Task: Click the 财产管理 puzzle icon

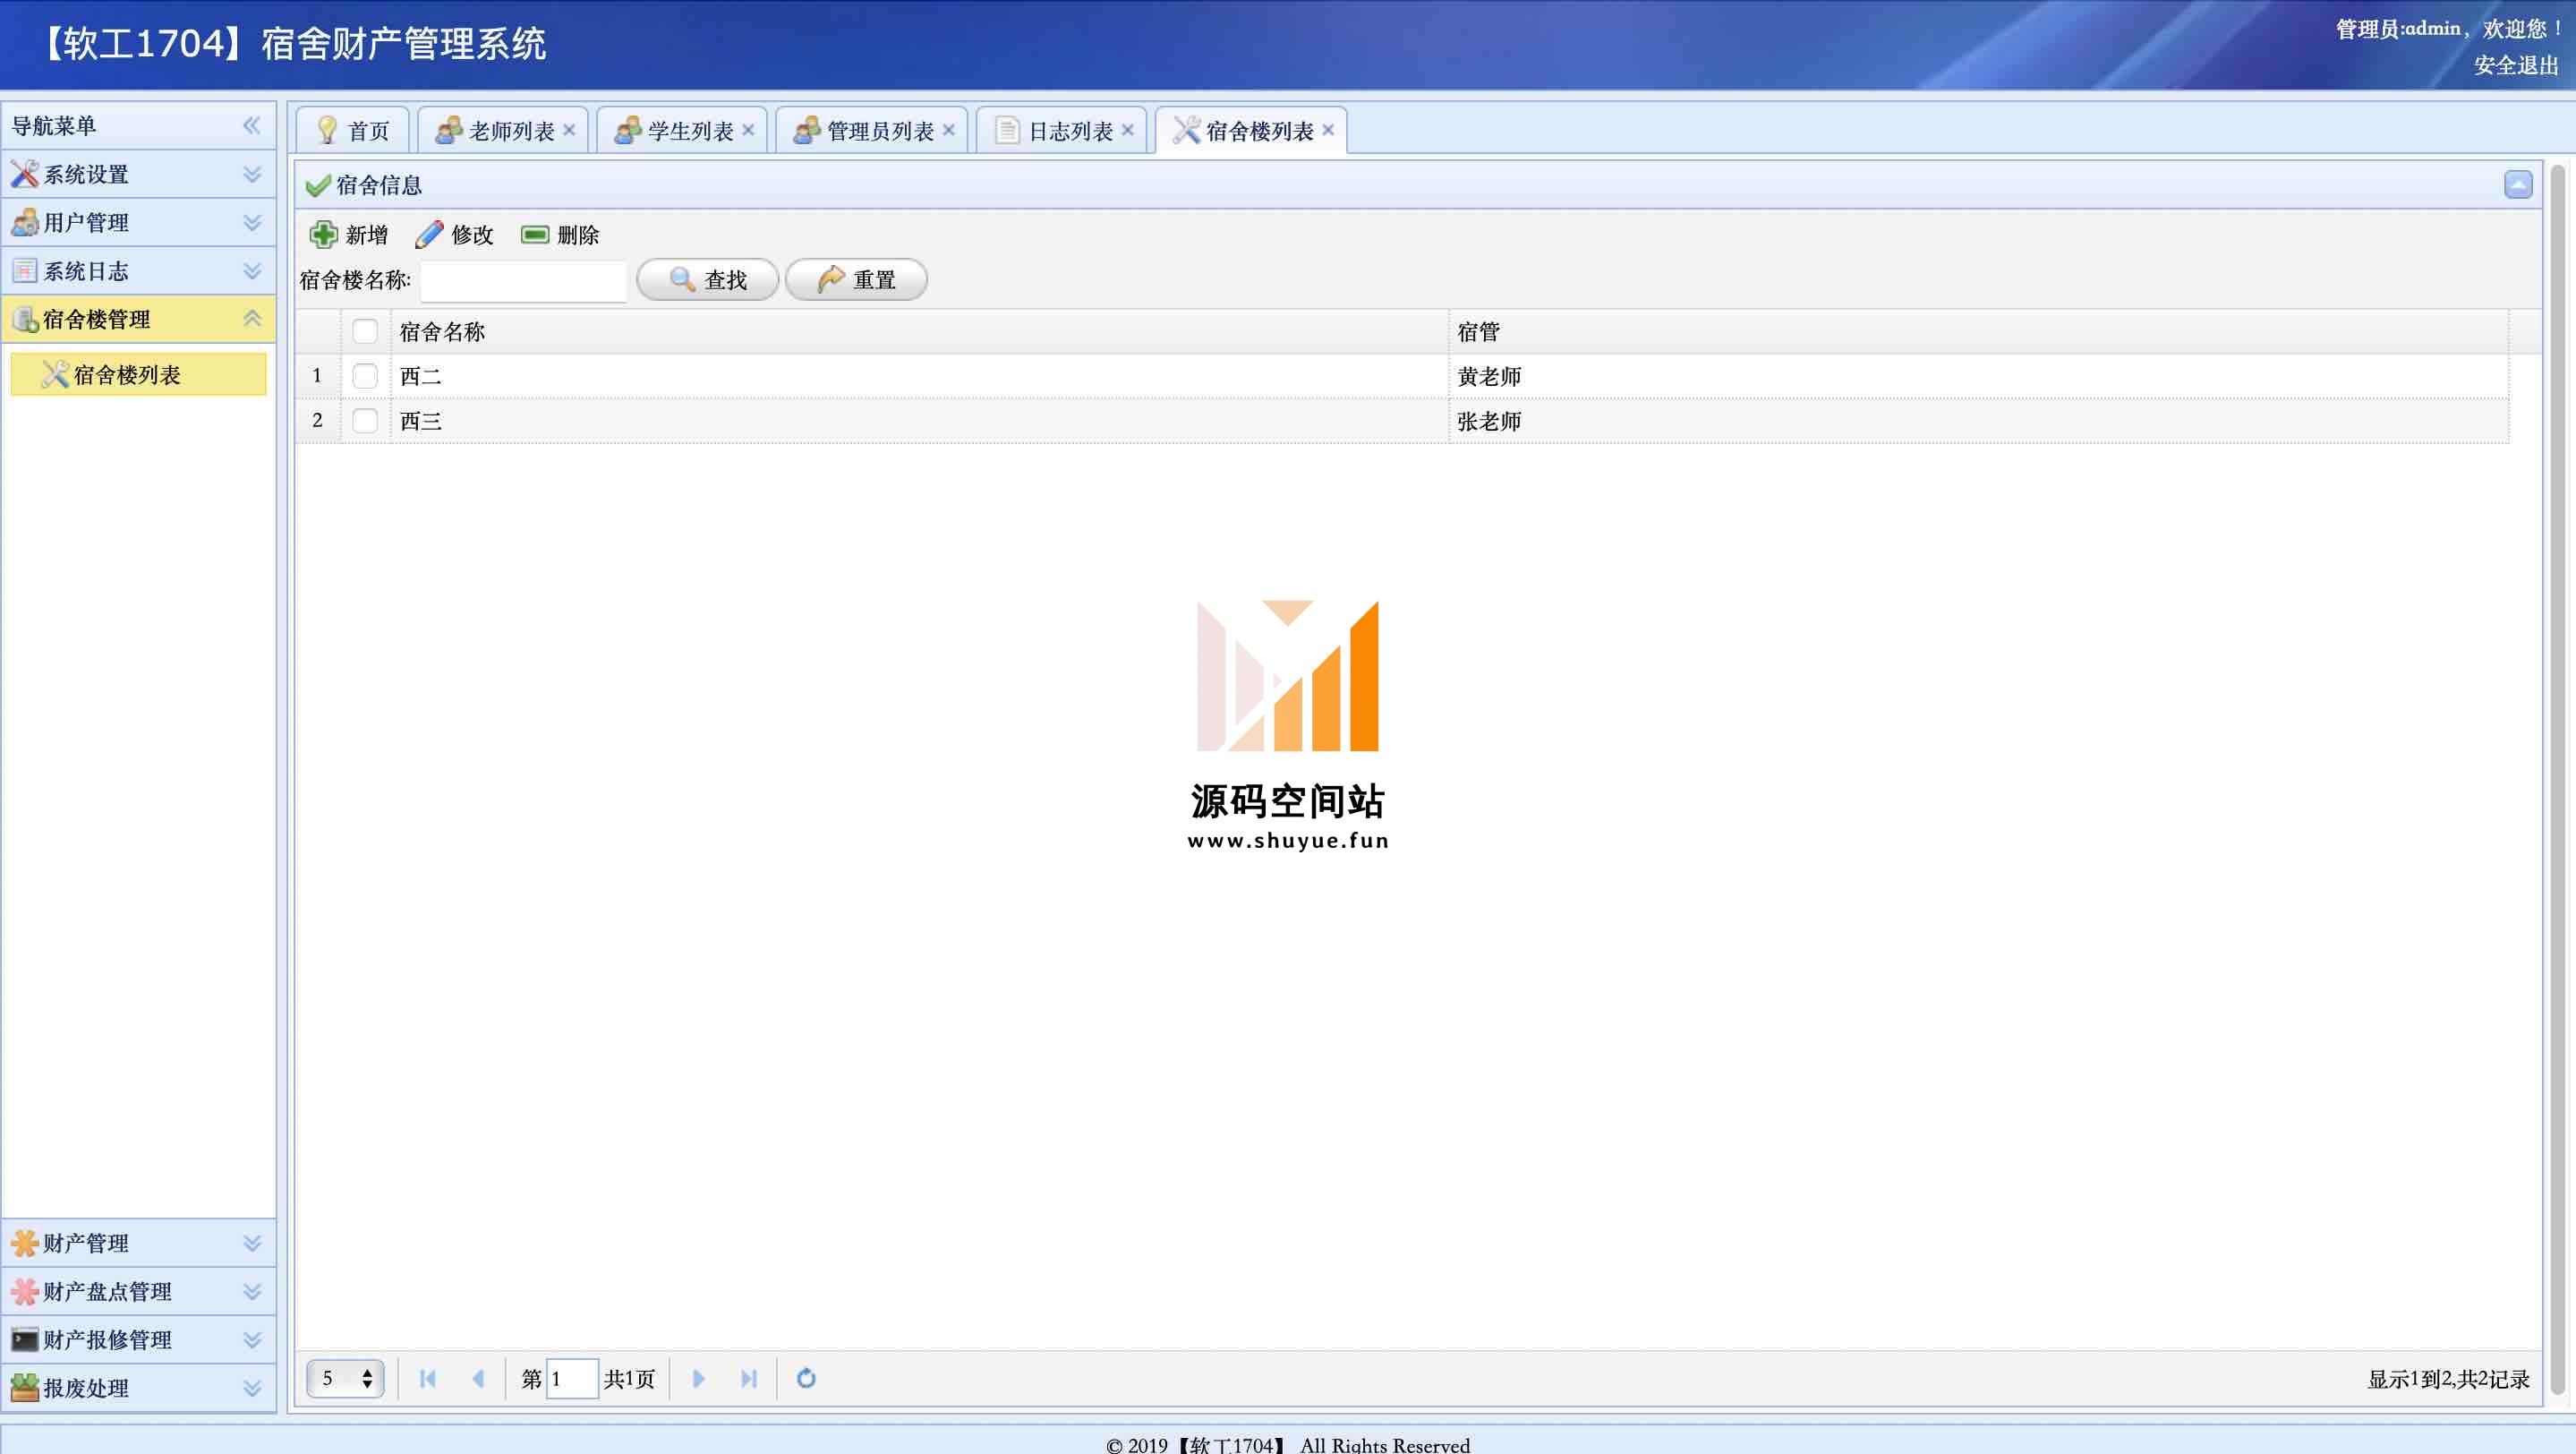Action: 25,1243
